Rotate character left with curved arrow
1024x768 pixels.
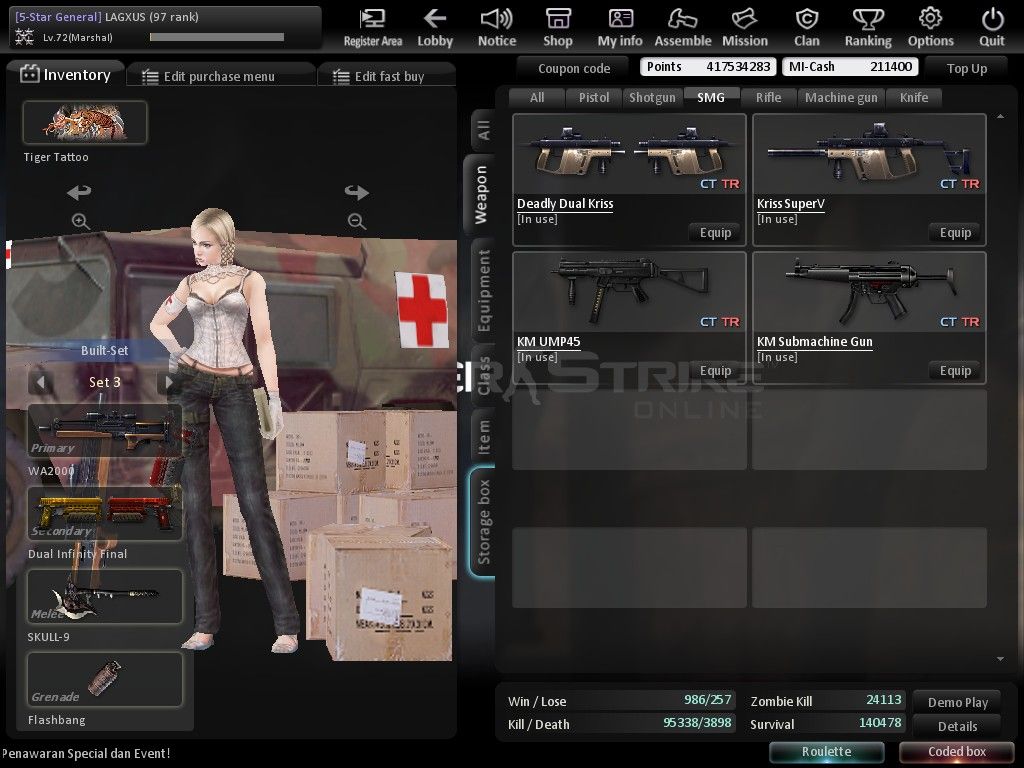tap(79, 192)
